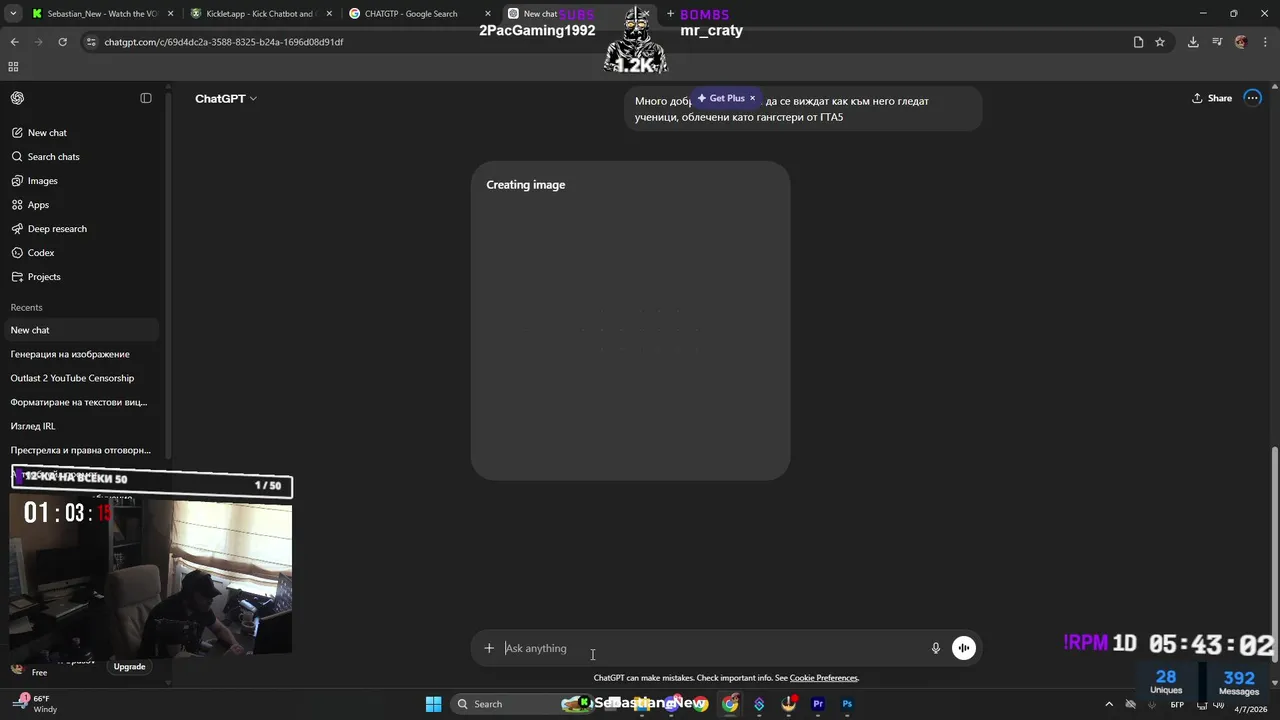Select the current New chat in Recents
This screenshot has width=1280, height=720.
pyautogui.click(x=83, y=330)
